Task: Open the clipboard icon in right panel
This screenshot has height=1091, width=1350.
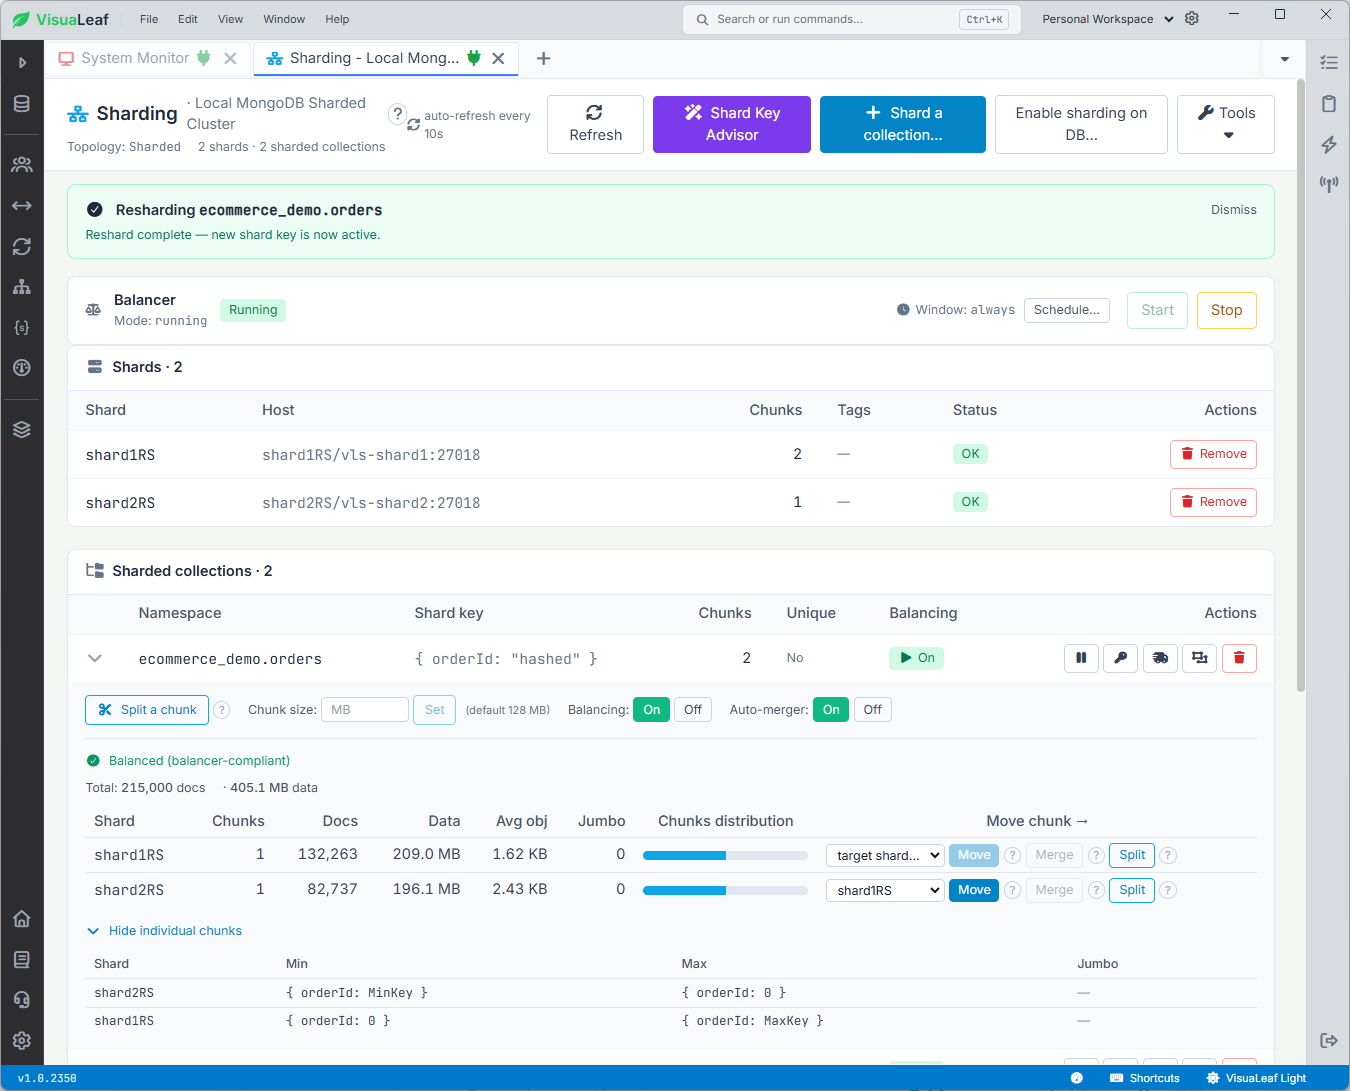Action: tap(1329, 104)
